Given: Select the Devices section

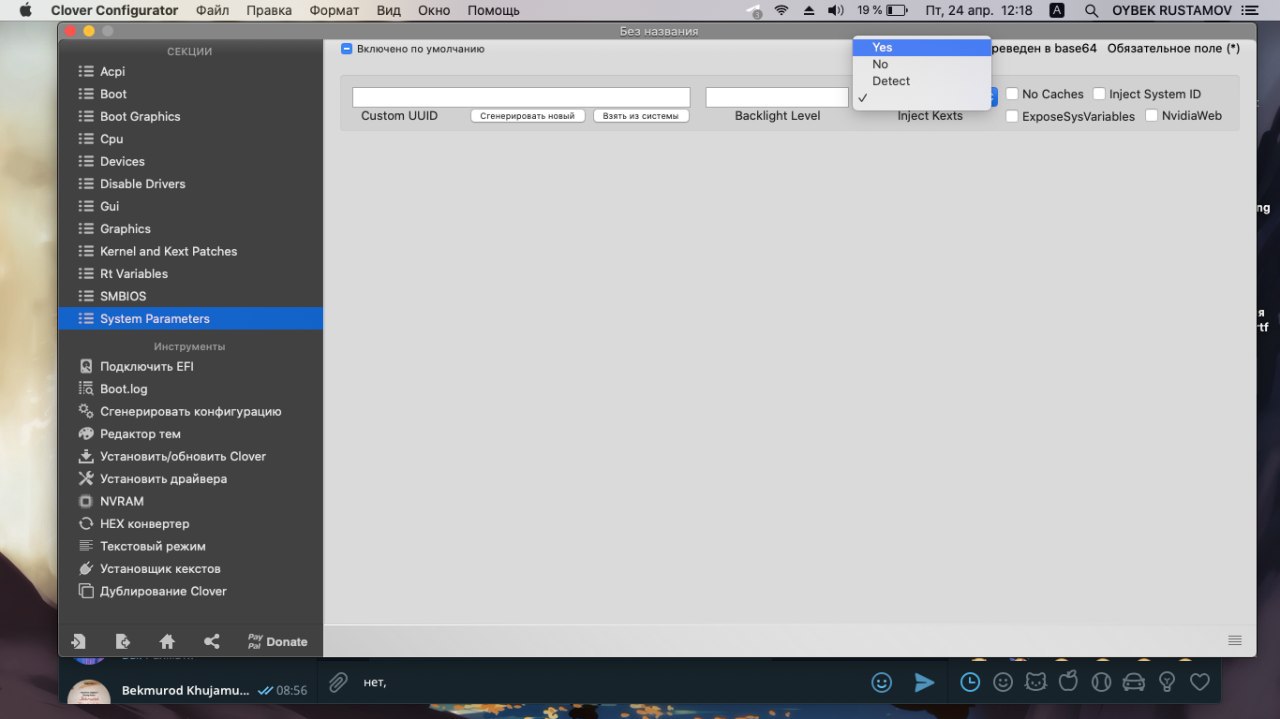Looking at the screenshot, I should tap(190, 161).
